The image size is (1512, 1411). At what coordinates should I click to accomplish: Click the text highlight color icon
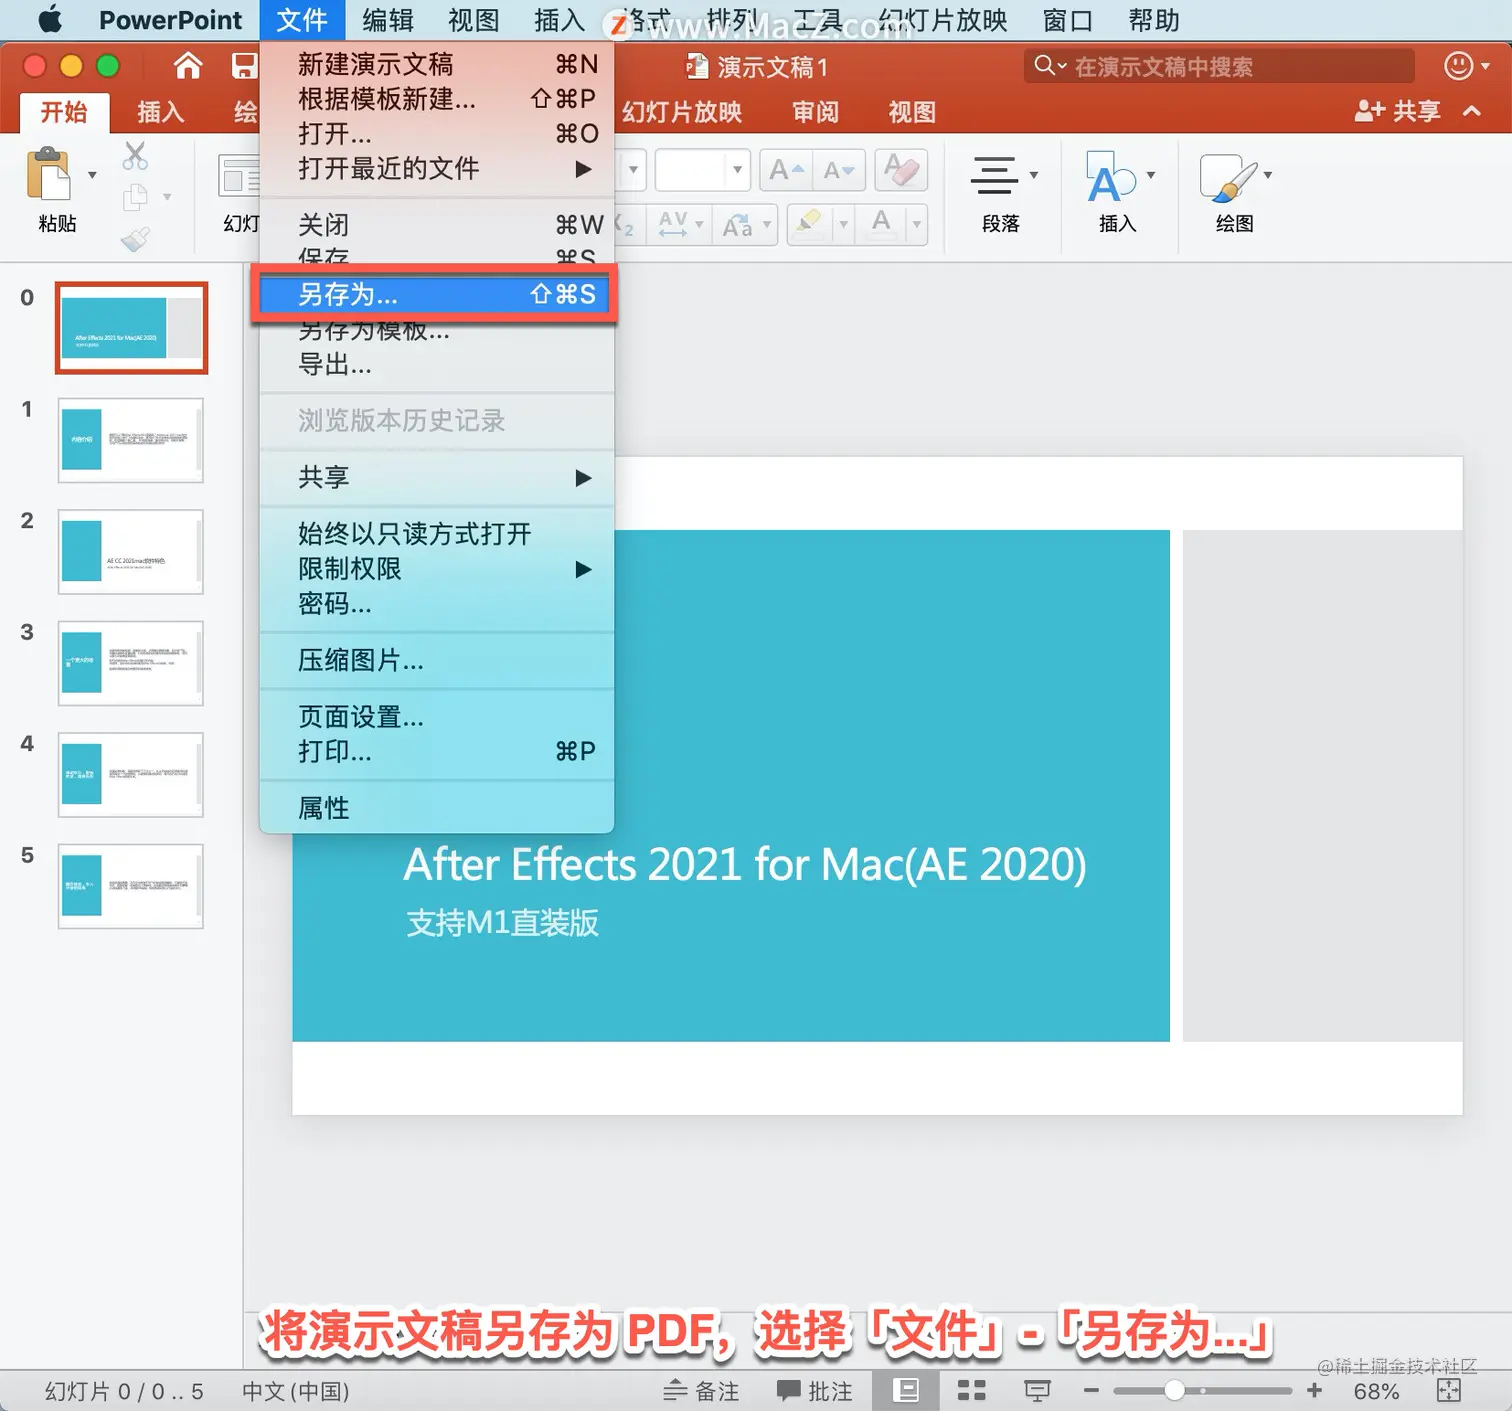[x=809, y=224]
